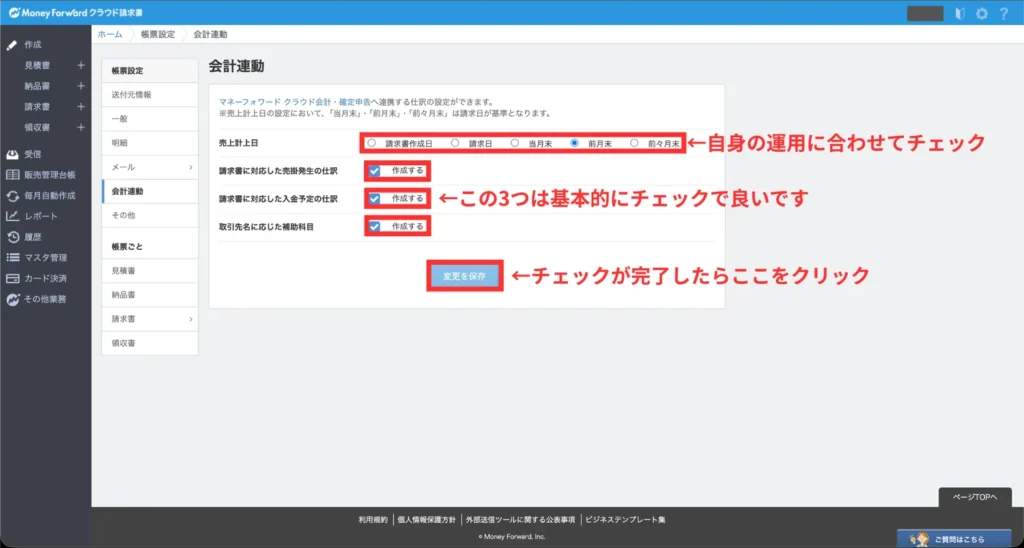This screenshot has height=548, width=1024.
Task: Open 納品書 under 帳票ごと
Action: pos(150,295)
